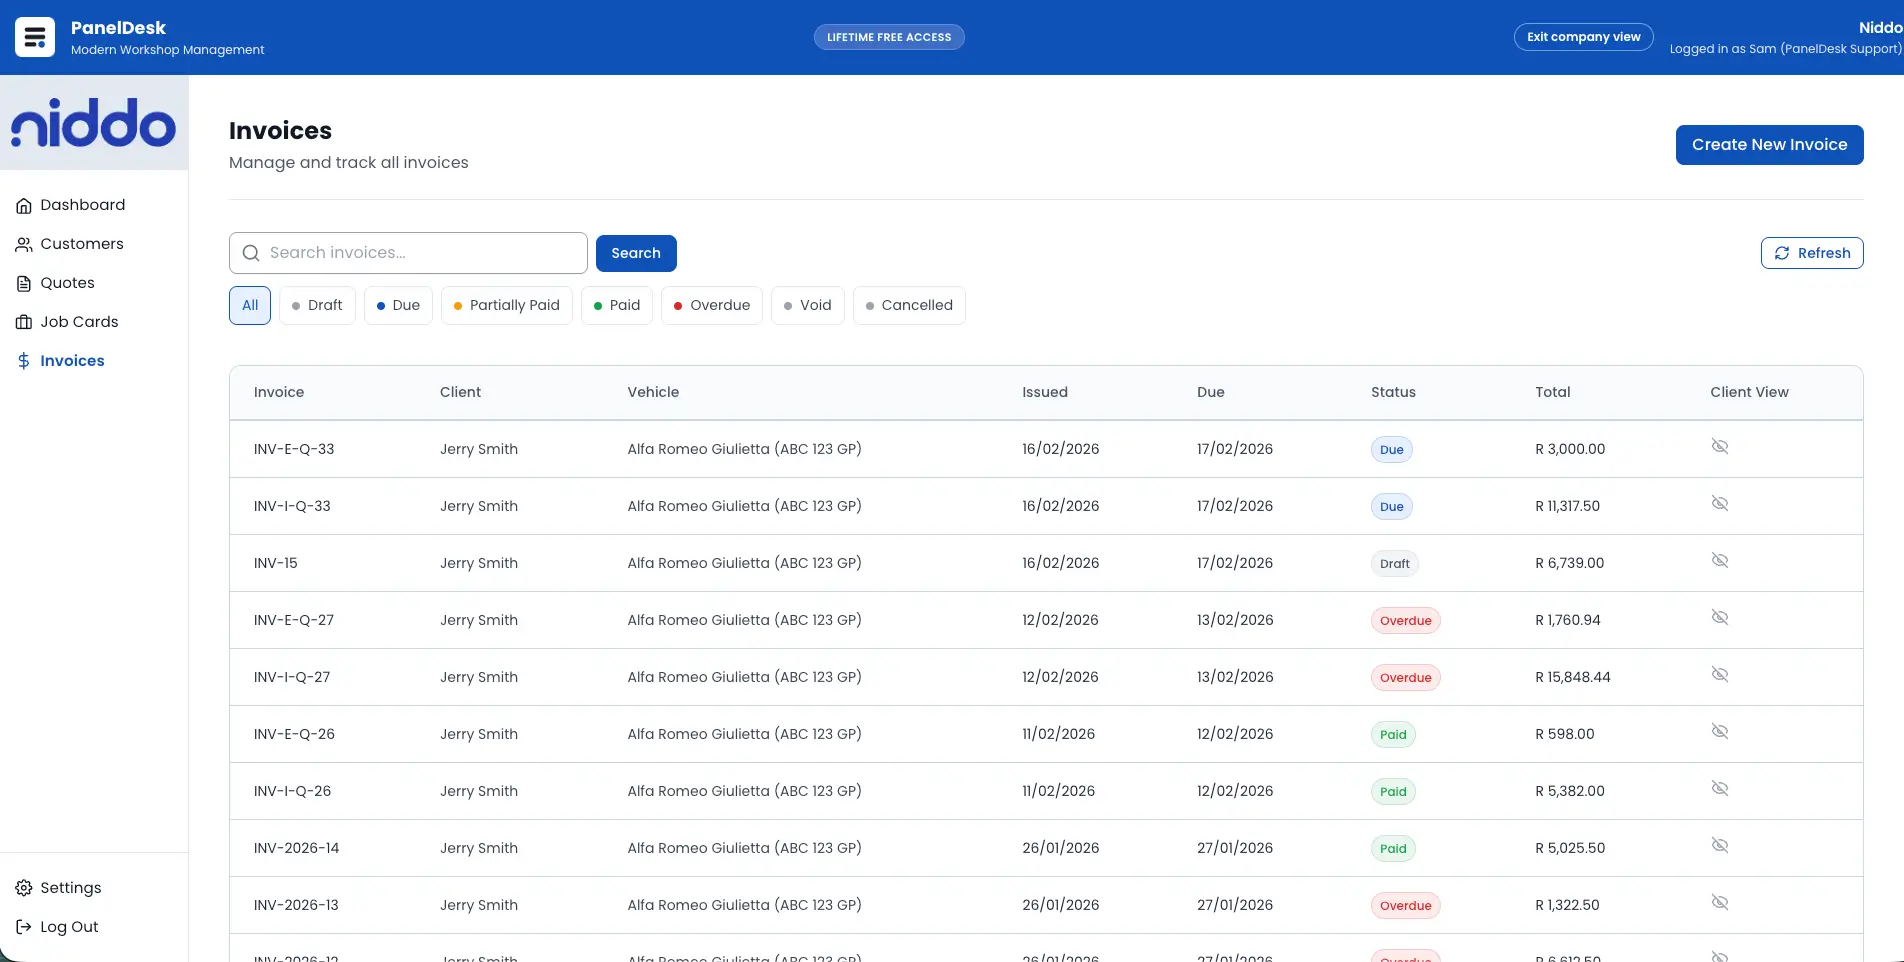Screen dimensions: 1904x962
Task: Toggle client visibility on INV-15
Action: point(1720,560)
